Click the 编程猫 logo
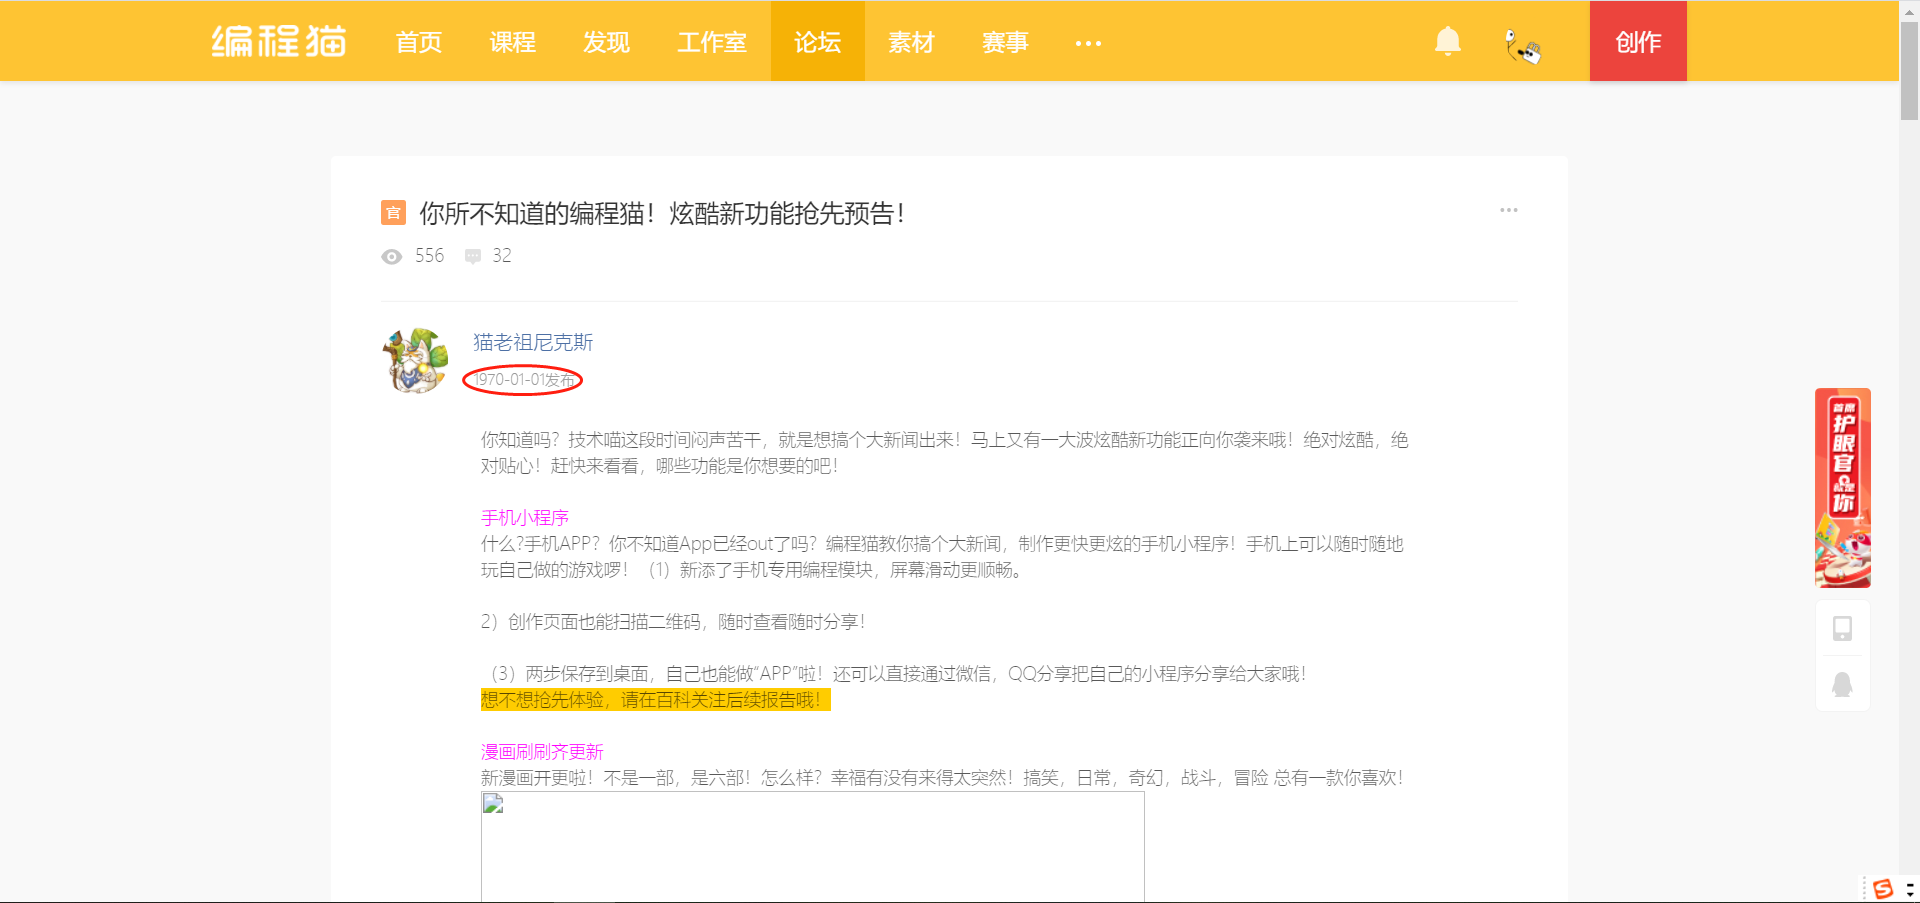The width and height of the screenshot is (1920, 903). point(279,41)
